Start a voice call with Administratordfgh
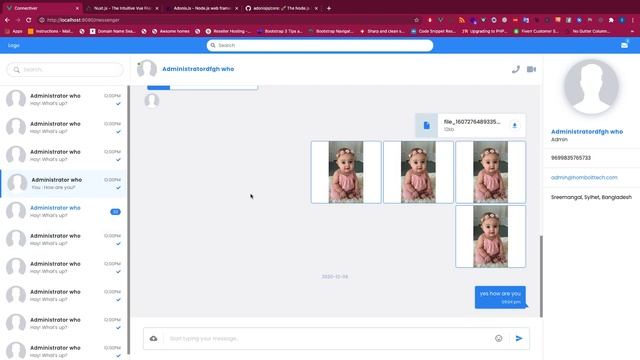Viewport: 640px width, 360px height. pyautogui.click(x=516, y=69)
